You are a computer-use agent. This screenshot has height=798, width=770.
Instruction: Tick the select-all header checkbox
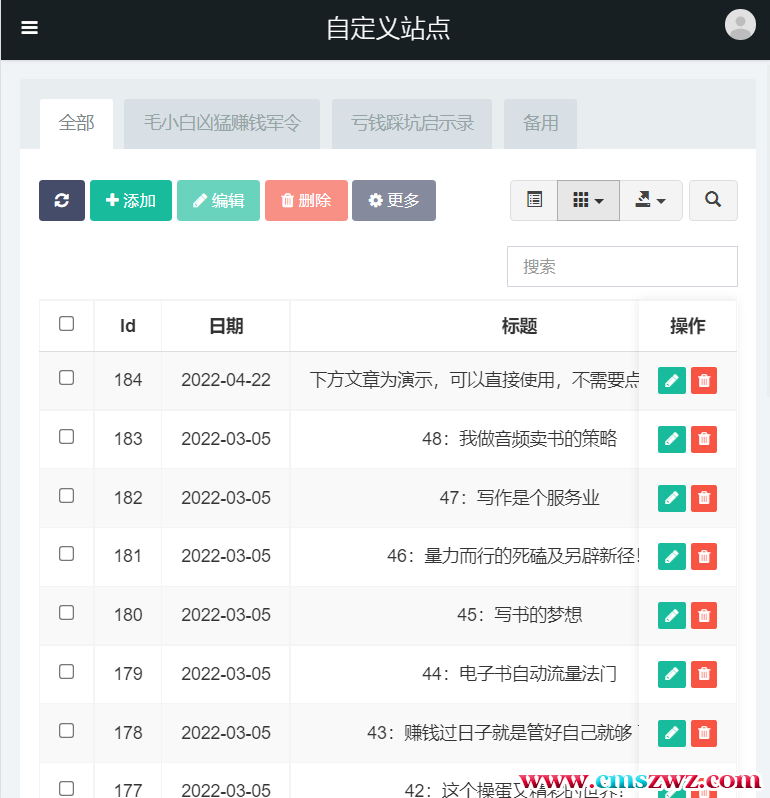(66, 324)
